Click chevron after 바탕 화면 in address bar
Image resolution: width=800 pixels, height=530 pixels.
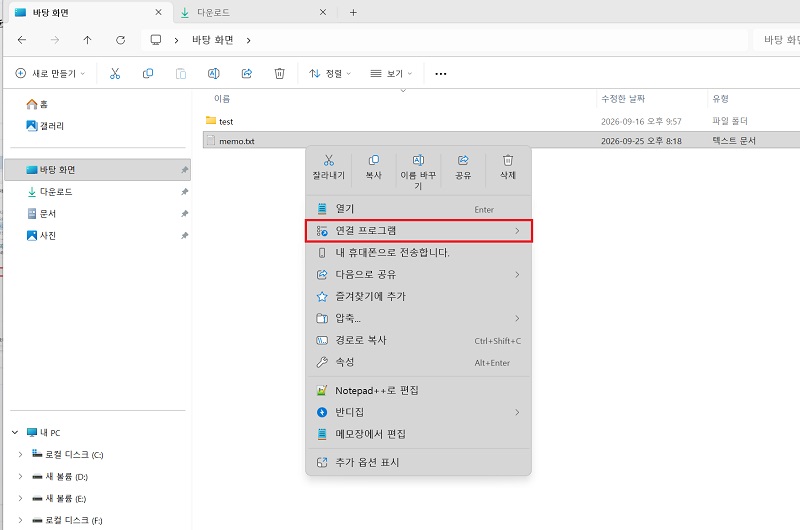pyautogui.click(x=248, y=40)
